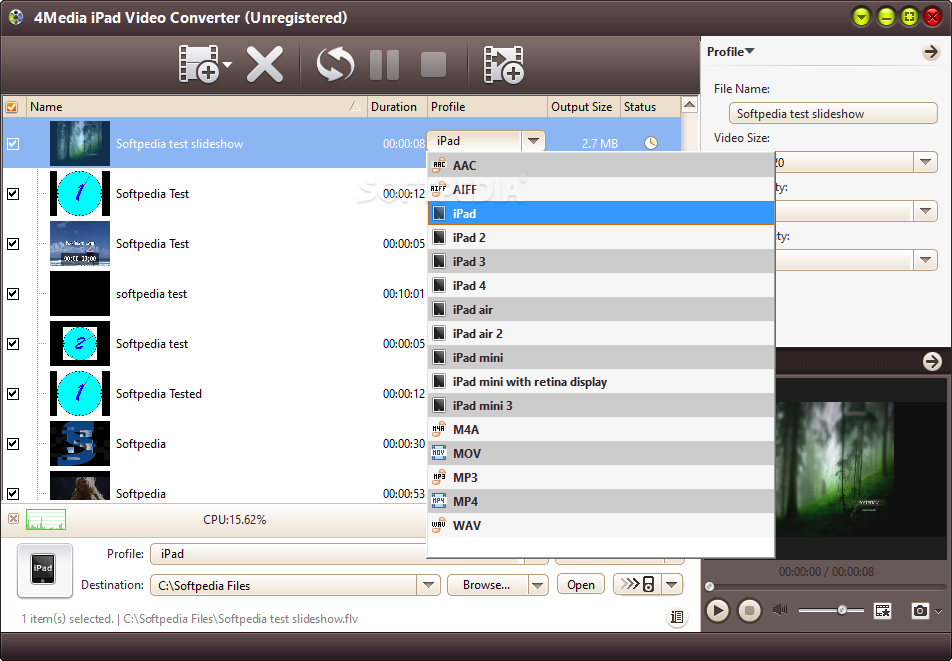Collapse Profile panel with arrow icon
The height and width of the screenshot is (661, 952).
931,52
